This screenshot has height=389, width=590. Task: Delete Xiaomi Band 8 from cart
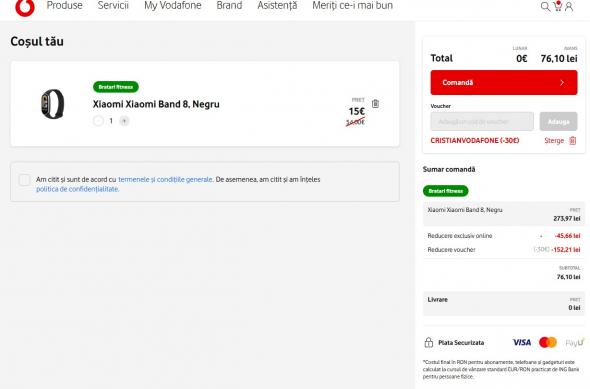[375, 103]
